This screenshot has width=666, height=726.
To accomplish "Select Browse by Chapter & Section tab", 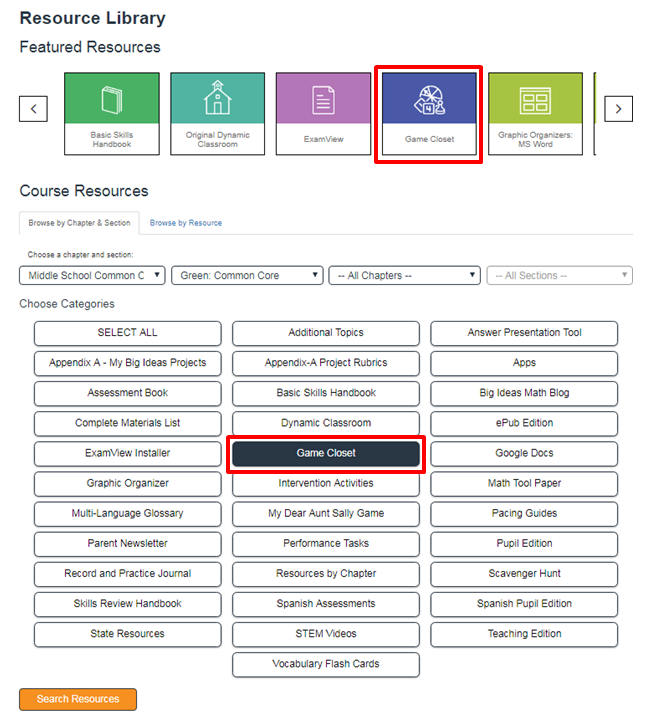I will click(x=79, y=223).
